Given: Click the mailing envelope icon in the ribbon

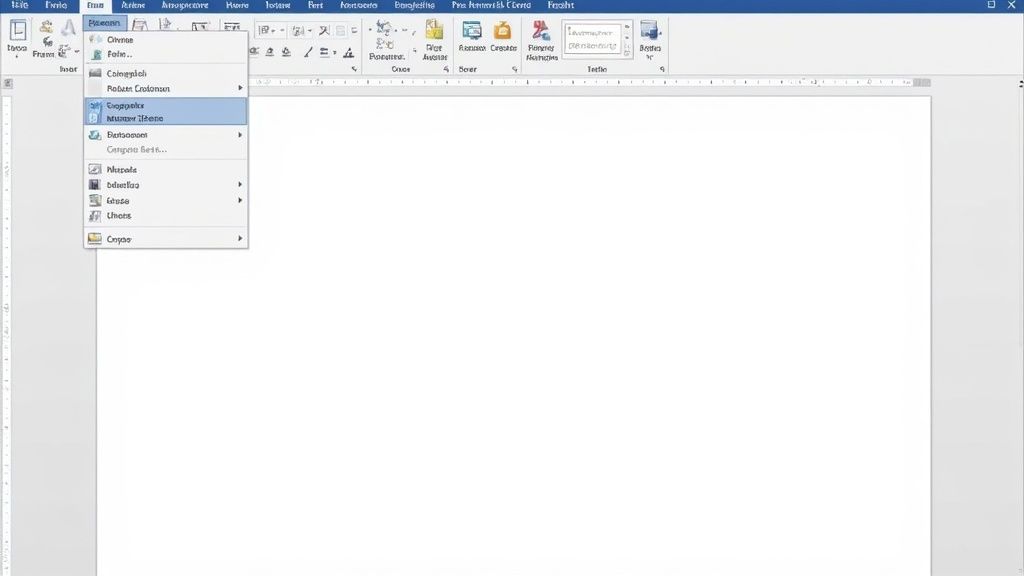Looking at the screenshot, I should 539,33.
